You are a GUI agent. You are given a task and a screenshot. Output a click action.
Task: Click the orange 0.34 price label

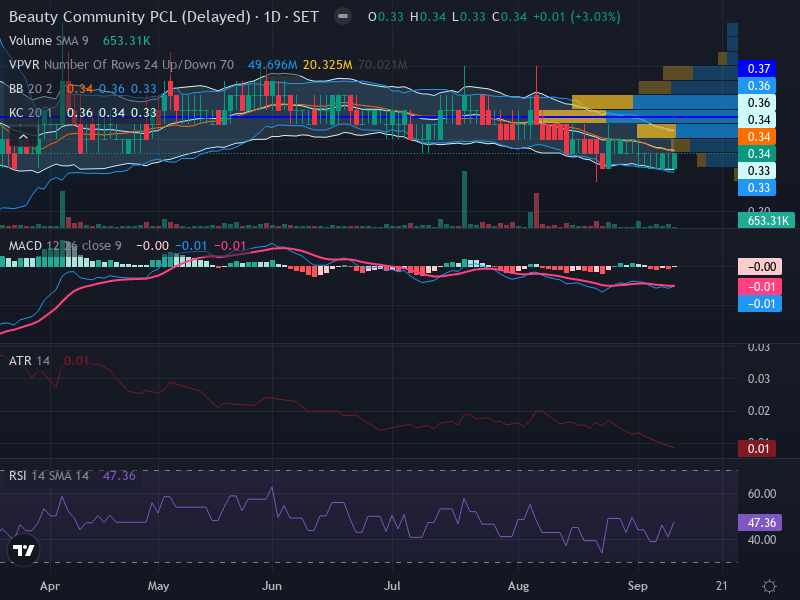[757, 137]
